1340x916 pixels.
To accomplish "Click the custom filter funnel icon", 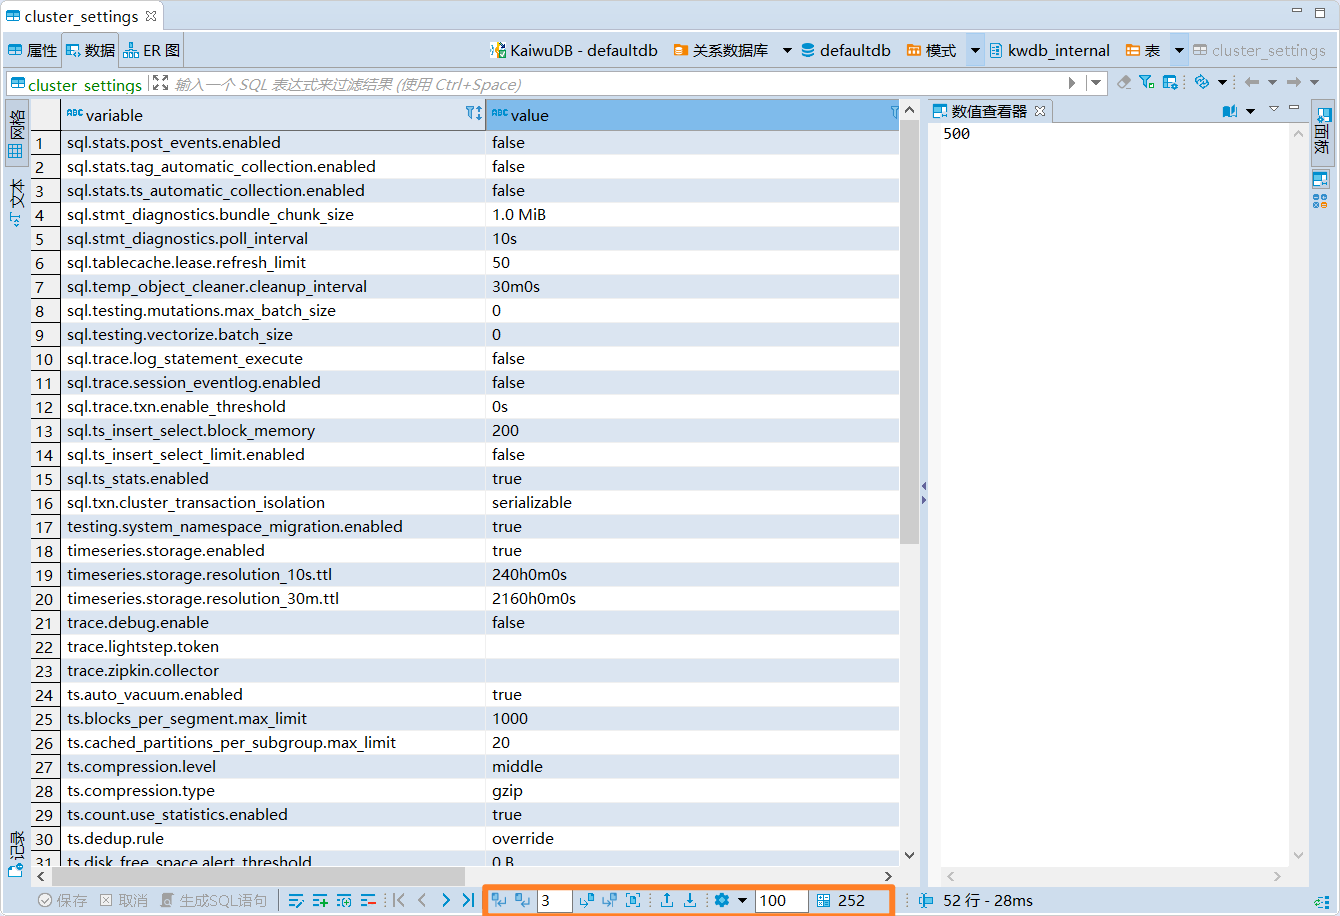I will [x=1147, y=82].
